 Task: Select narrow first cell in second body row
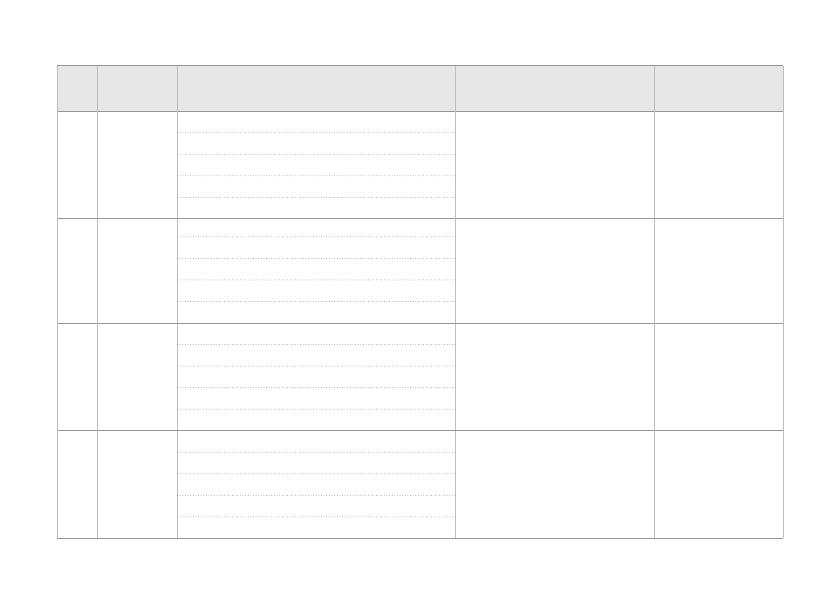[78, 271]
